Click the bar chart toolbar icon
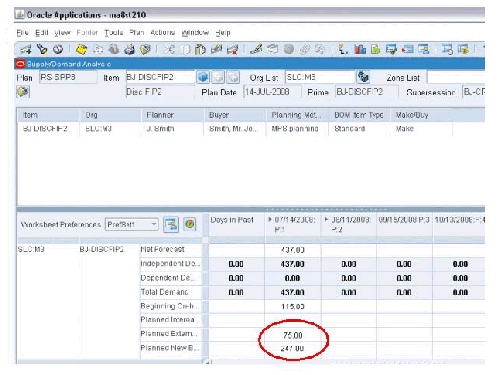Screen dimensions: 500x375 360,49
